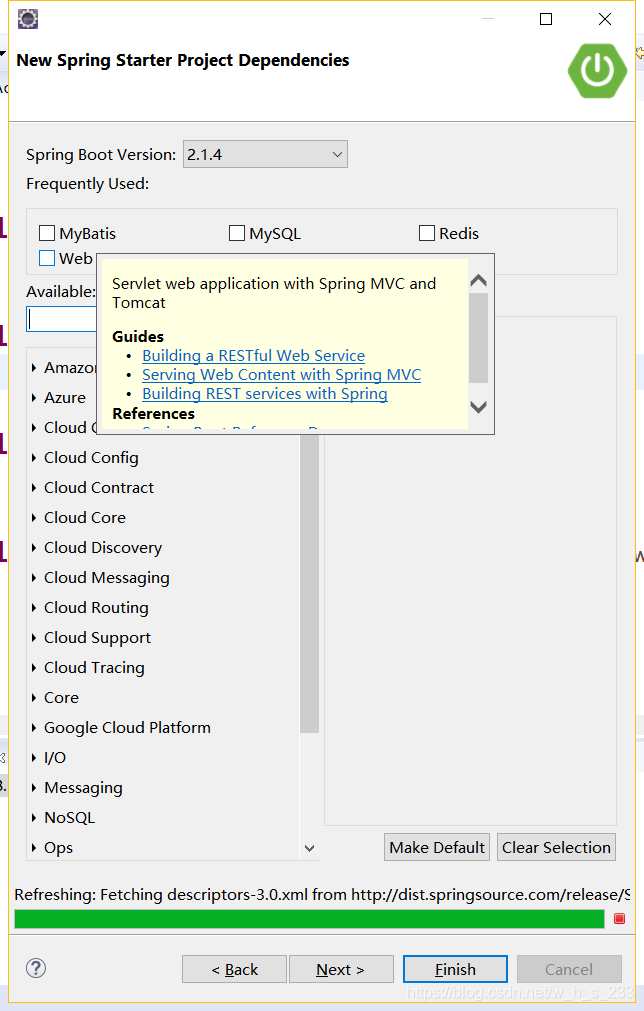Open Building a RESTful Web Service guide
644x1011 pixels.
click(x=253, y=356)
